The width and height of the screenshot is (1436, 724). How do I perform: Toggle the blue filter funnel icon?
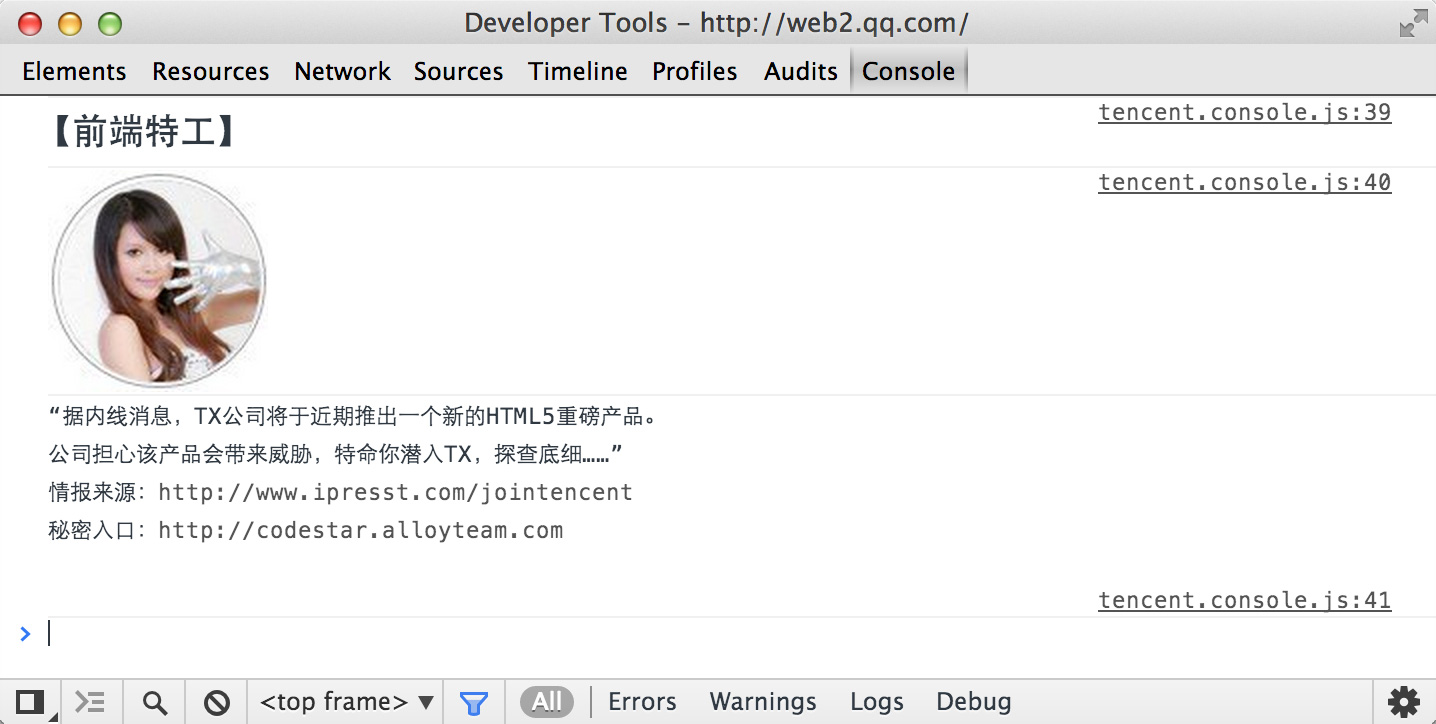pos(474,702)
